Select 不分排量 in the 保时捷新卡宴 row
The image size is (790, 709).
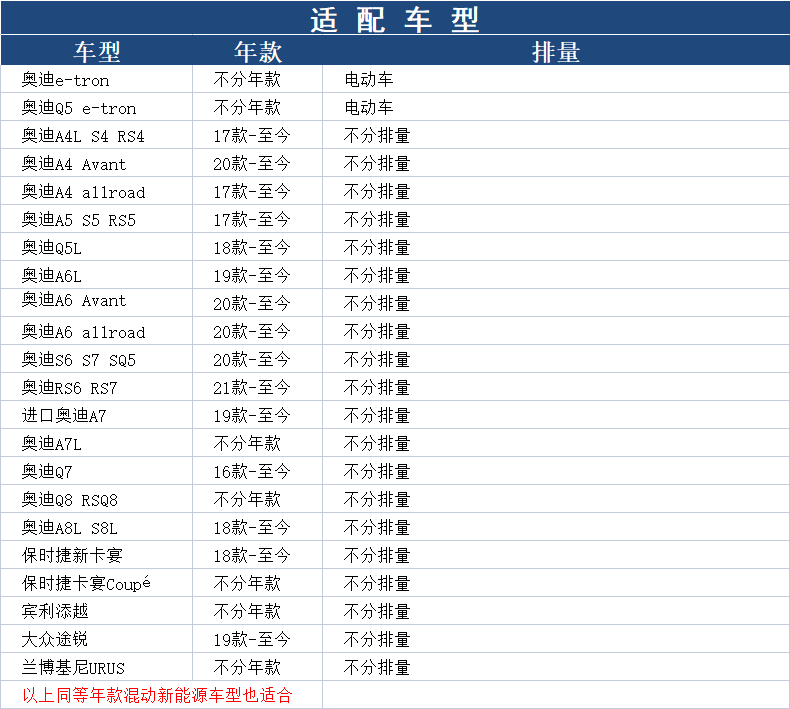377,556
